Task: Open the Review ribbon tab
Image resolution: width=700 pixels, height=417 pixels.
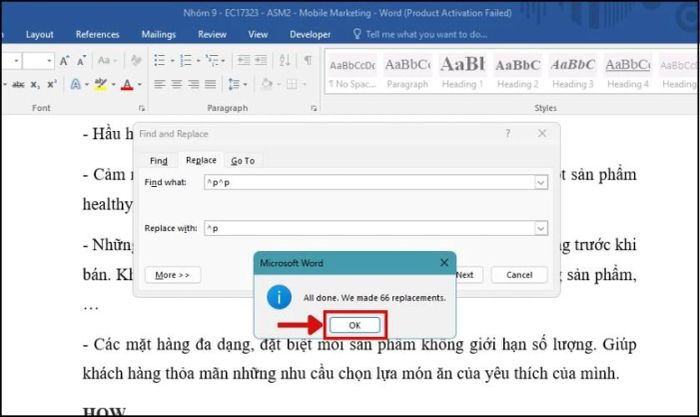Action: [x=212, y=34]
